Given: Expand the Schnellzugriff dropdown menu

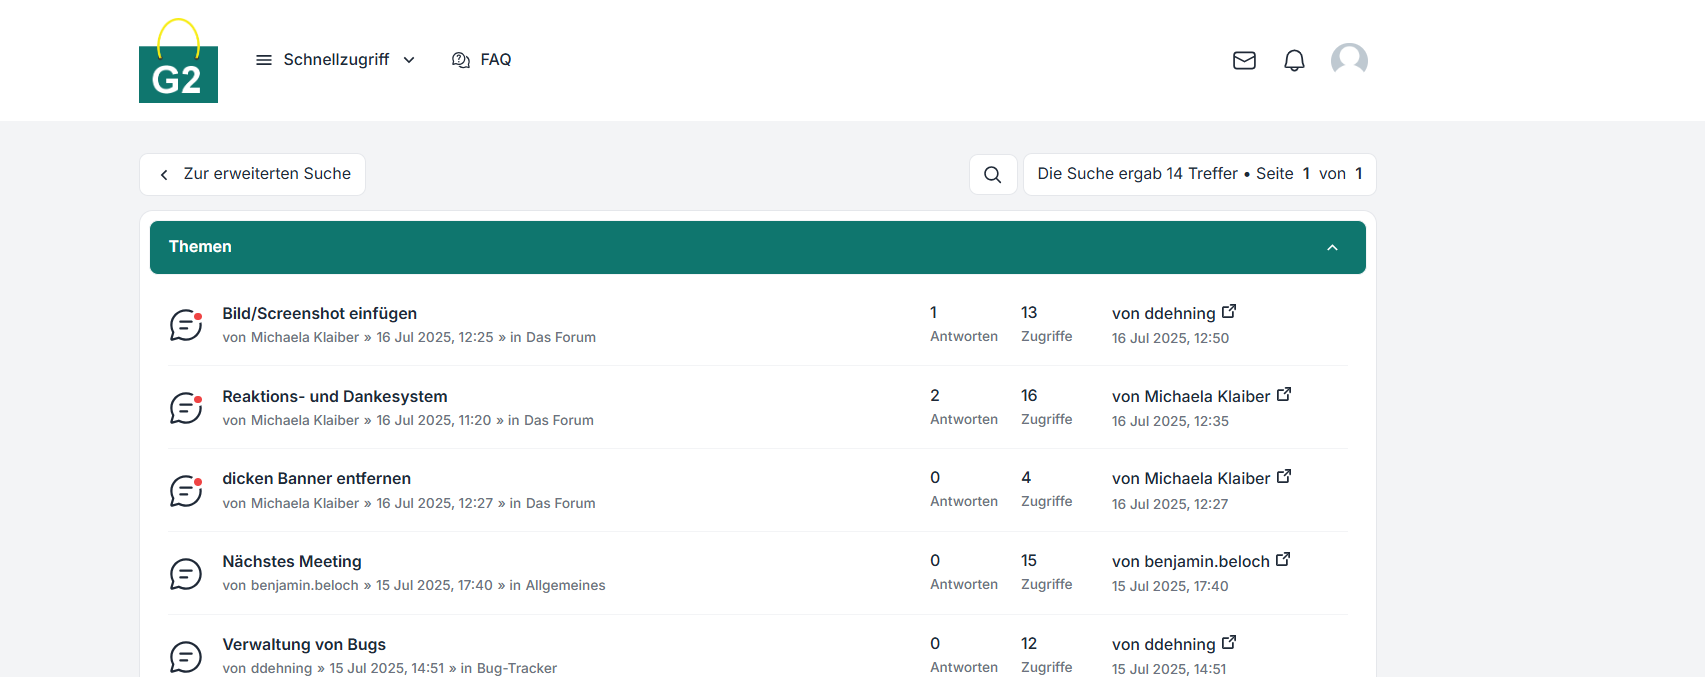Looking at the screenshot, I should click(x=335, y=60).
